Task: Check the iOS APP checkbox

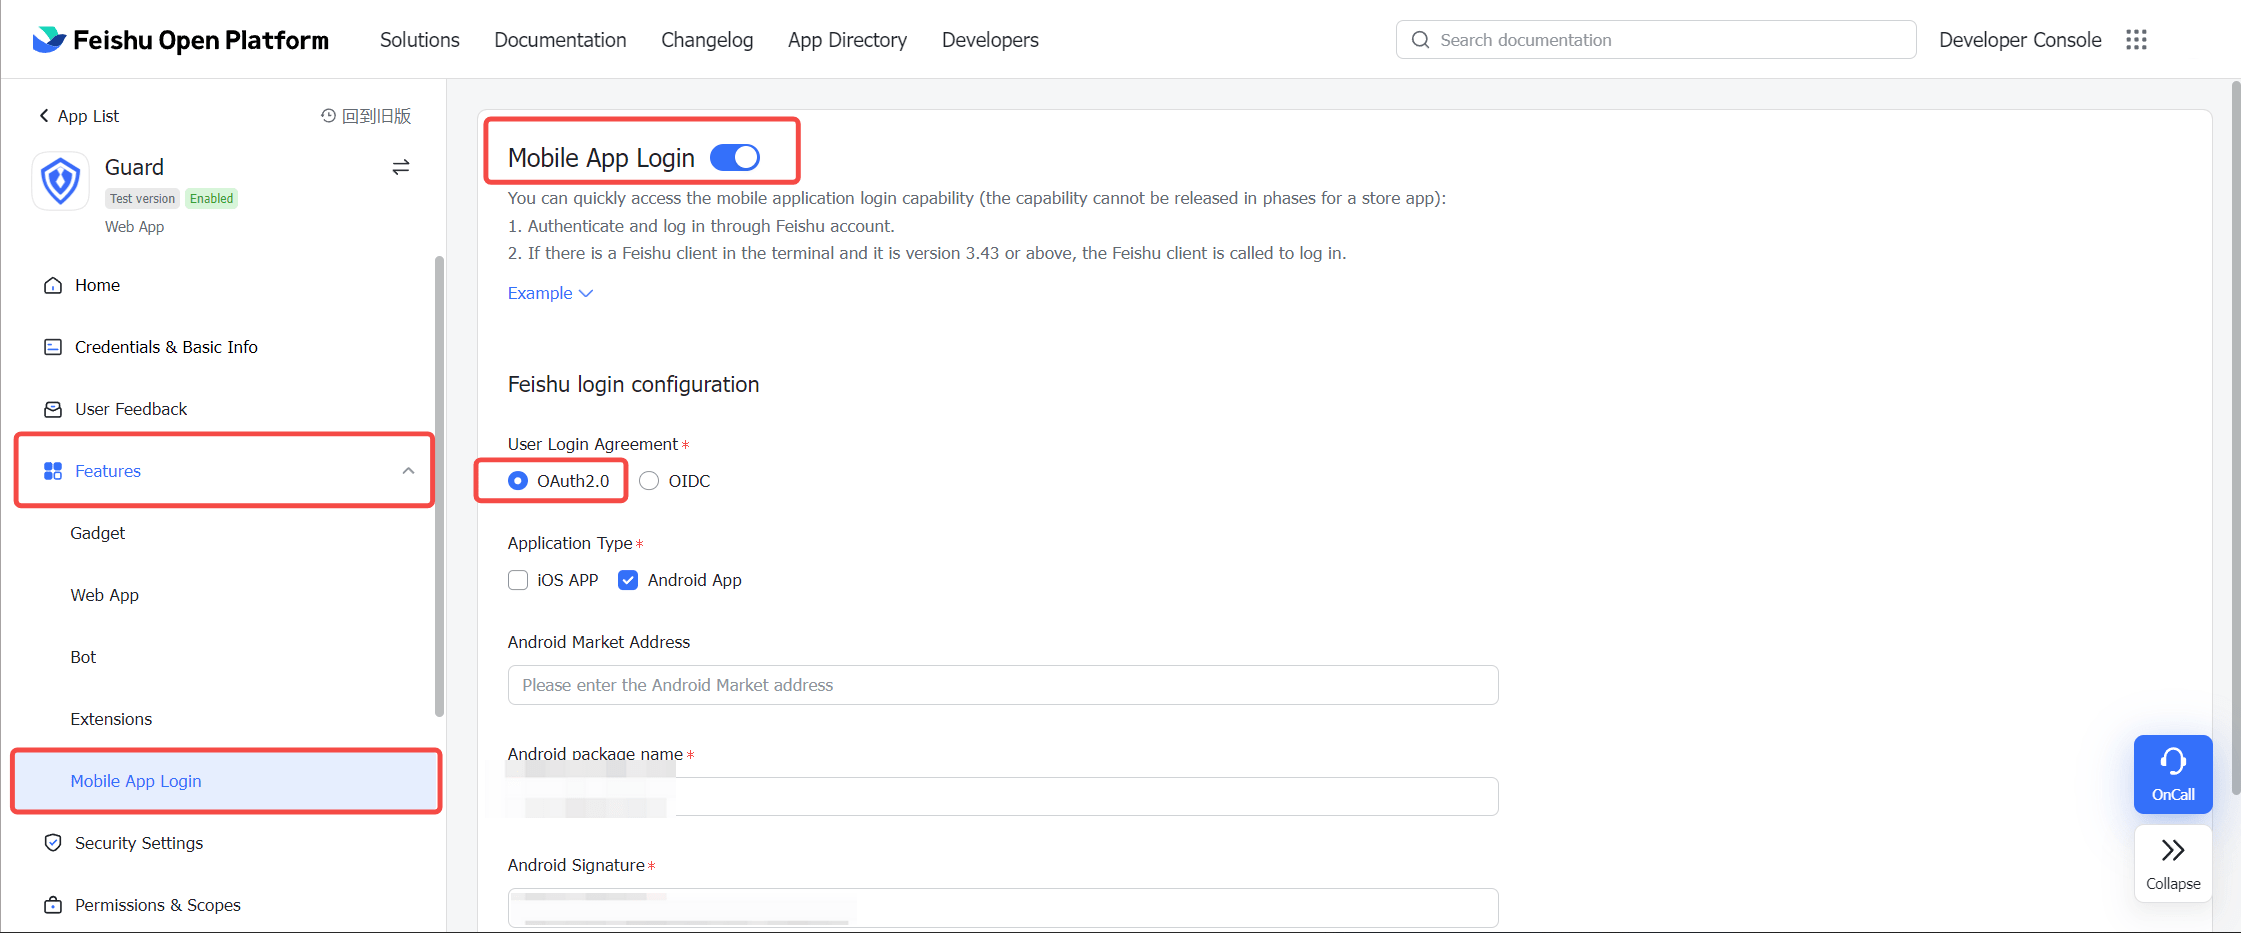Action: 518,580
